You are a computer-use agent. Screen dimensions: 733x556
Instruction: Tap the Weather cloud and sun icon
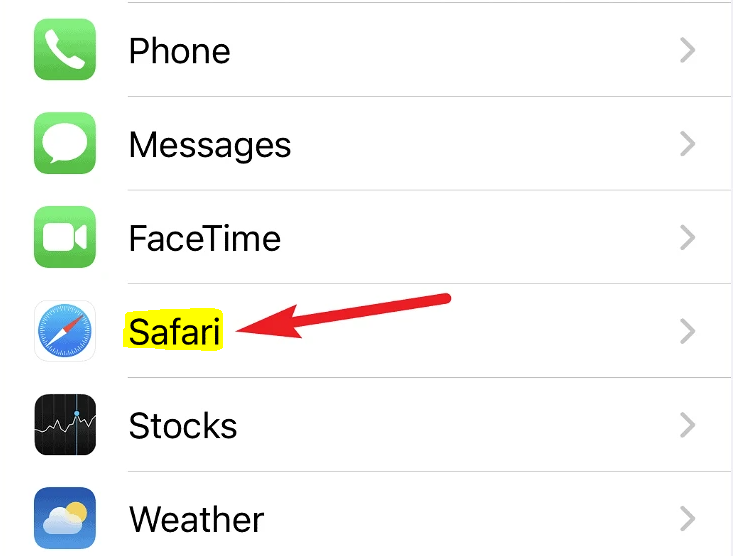tap(65, 518)
